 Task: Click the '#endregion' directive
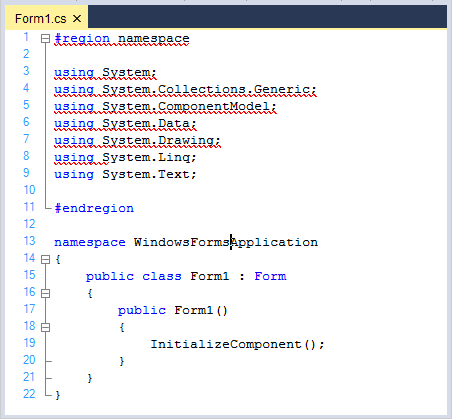coord(94,208)
